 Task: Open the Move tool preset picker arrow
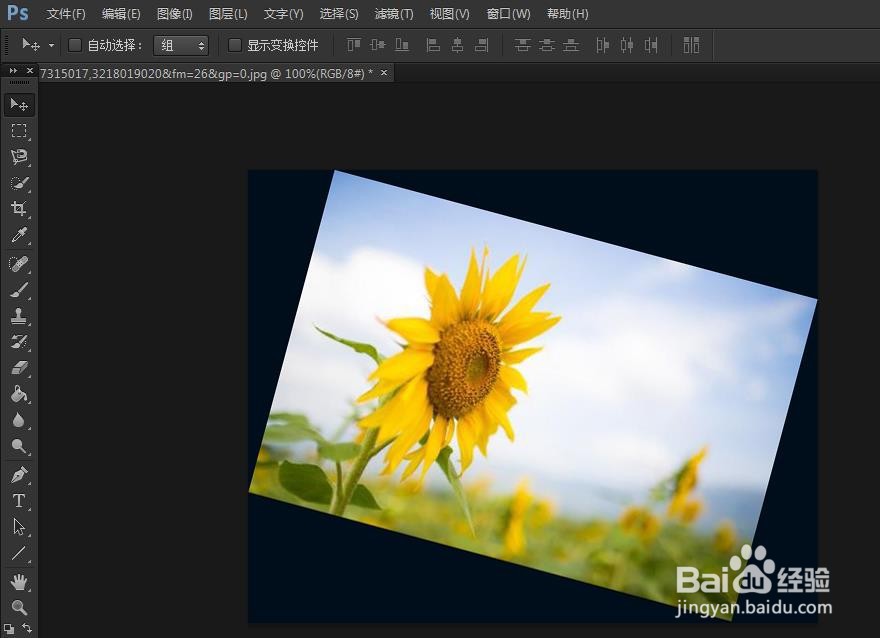click(51, 45)
